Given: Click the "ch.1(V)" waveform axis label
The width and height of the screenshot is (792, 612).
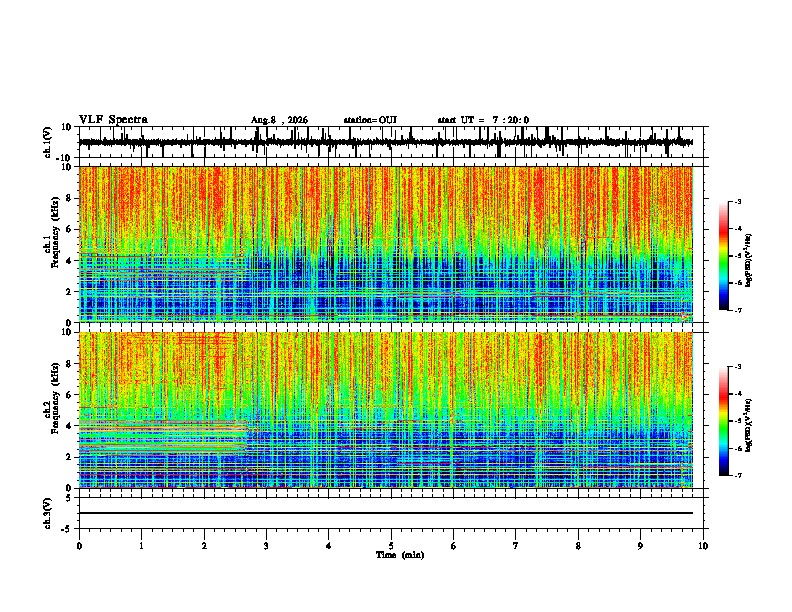Looking at the screenshot, I should click(x=48, y=142).
